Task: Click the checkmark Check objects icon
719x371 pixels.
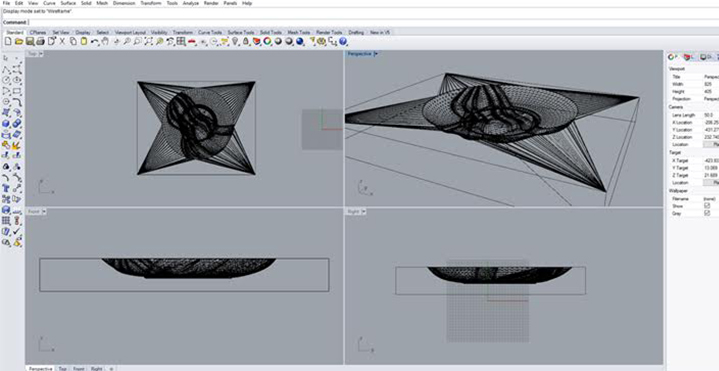Action: pyautogui.click(x=17, y=231)
